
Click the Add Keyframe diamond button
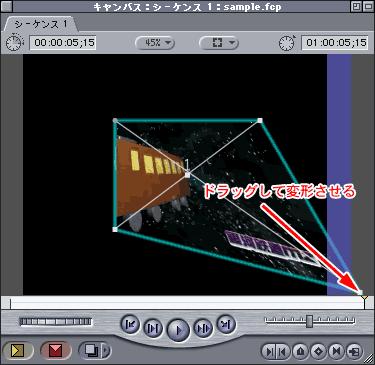318,351
